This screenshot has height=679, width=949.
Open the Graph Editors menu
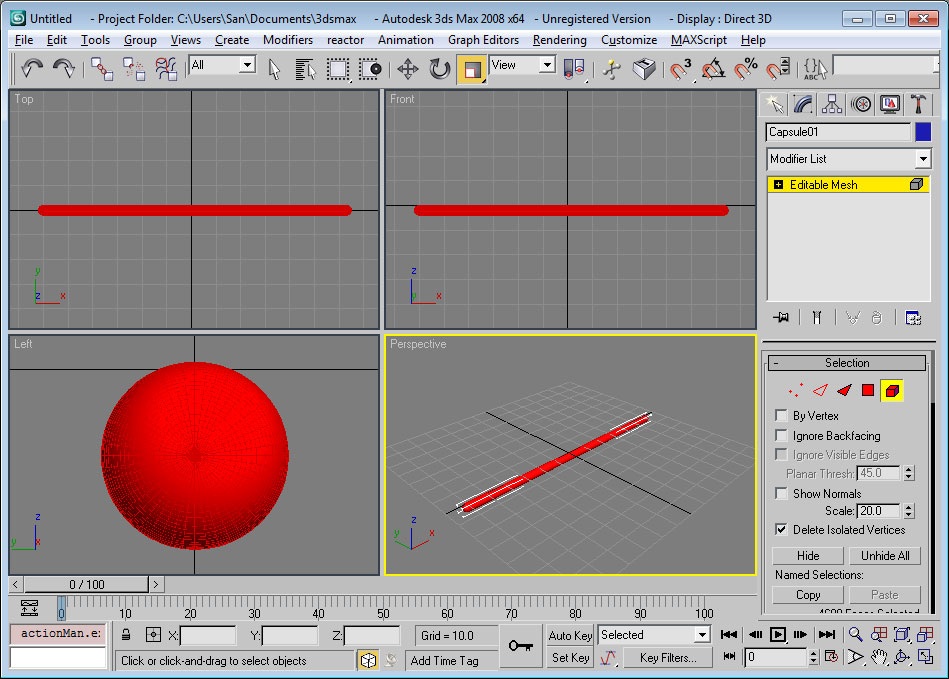484,40
